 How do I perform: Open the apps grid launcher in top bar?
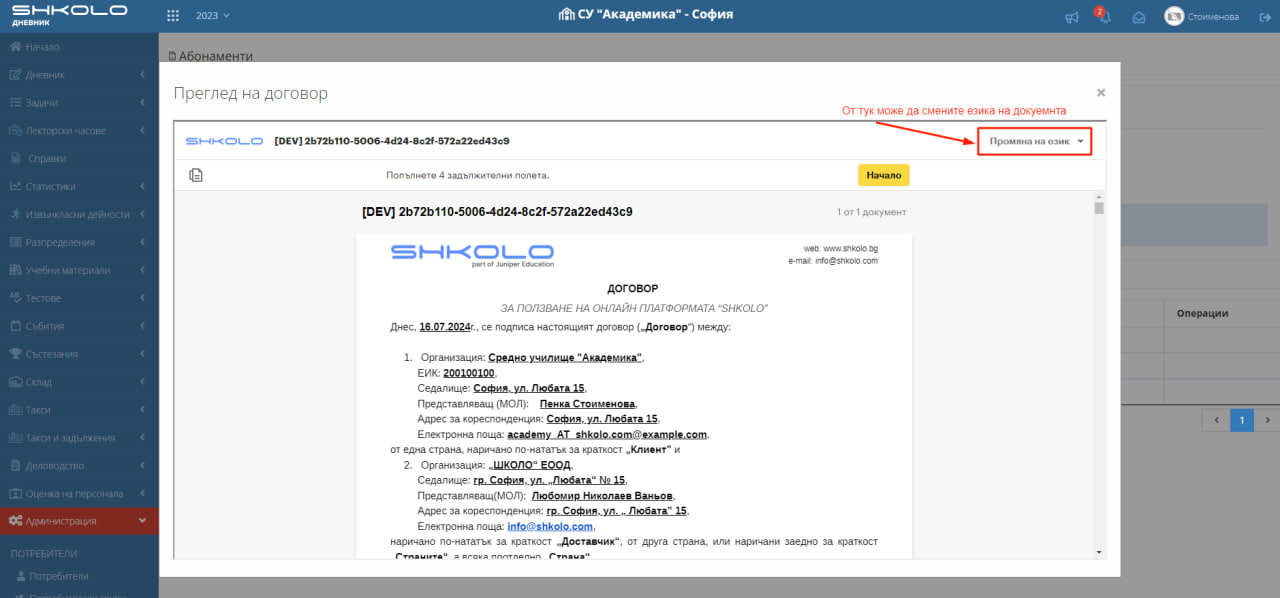(x=173, y=16)
